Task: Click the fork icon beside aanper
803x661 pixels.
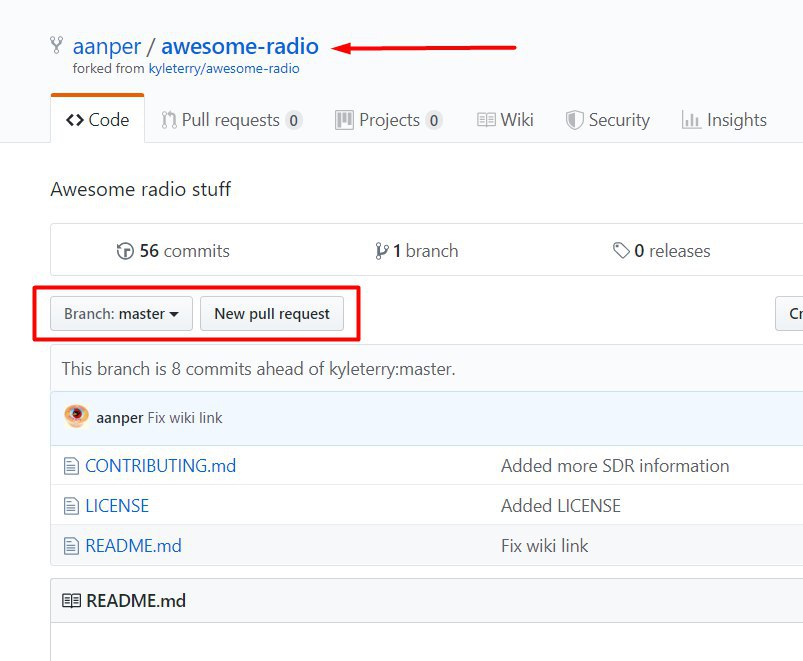Action: tap(56, 46)
